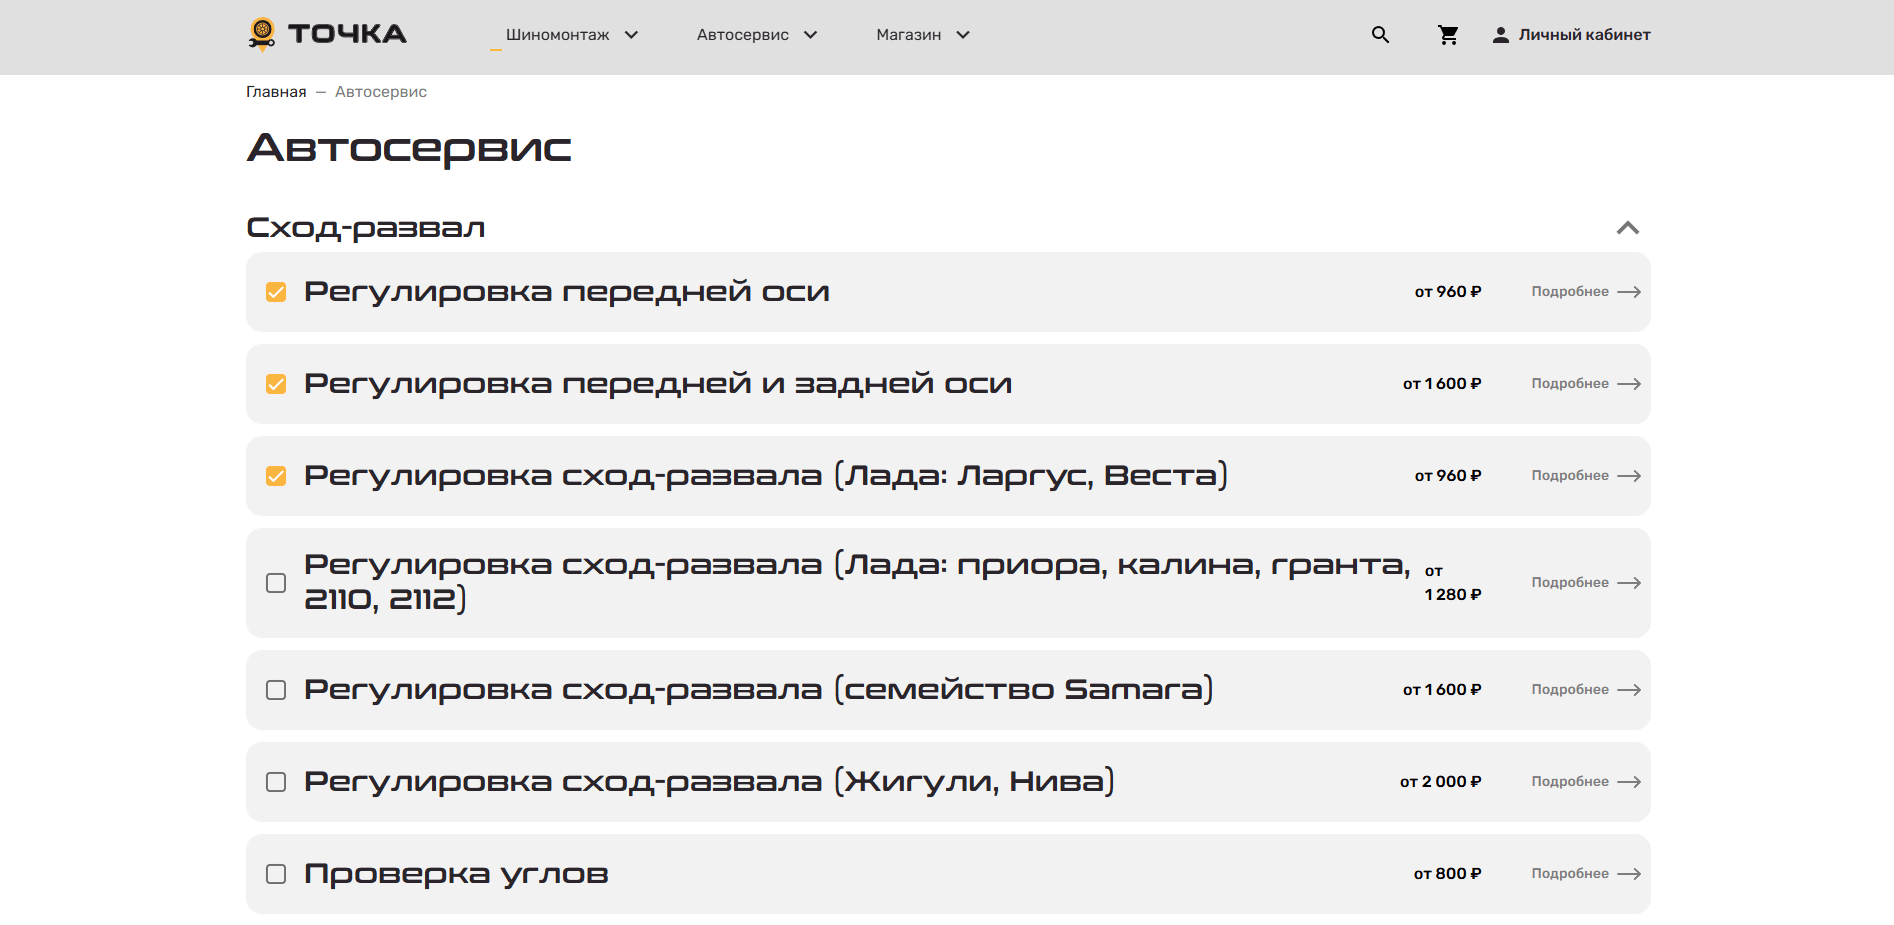1894x925 pixels.
Task: Click the search magnifier icon
Action: [1380, 35]
